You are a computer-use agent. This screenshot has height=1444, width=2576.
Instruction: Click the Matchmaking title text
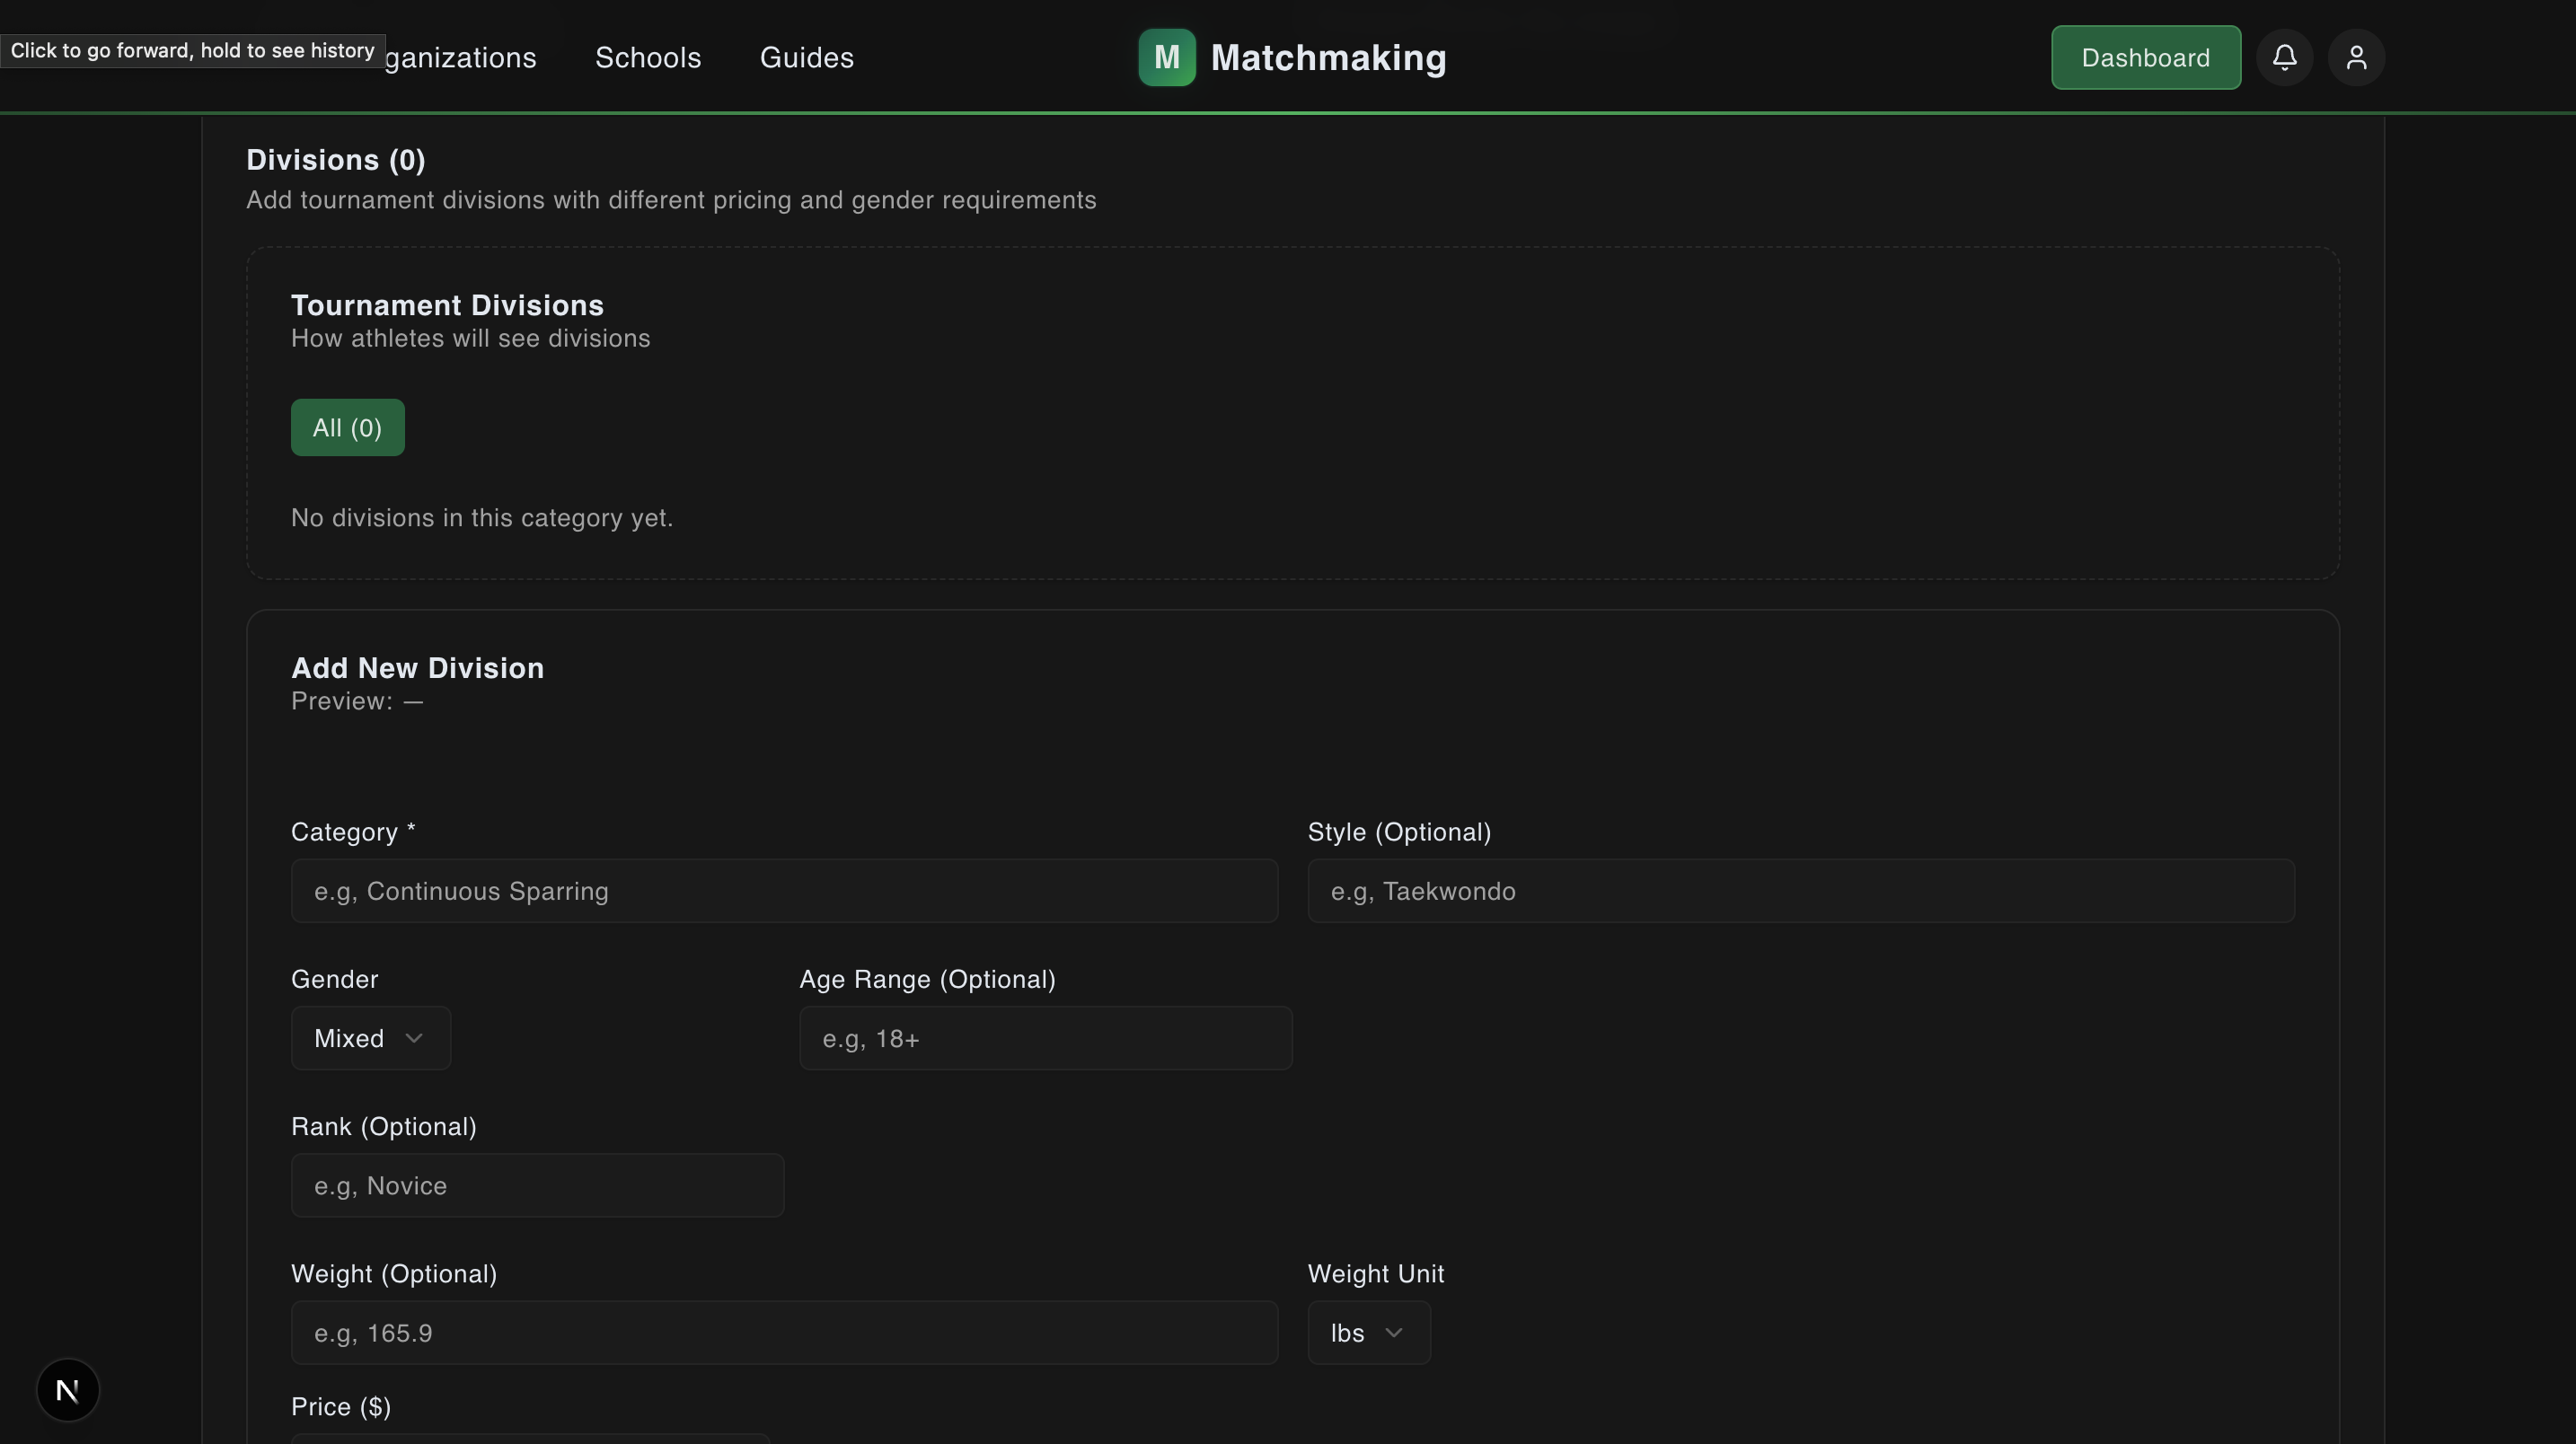(1329, 57)
